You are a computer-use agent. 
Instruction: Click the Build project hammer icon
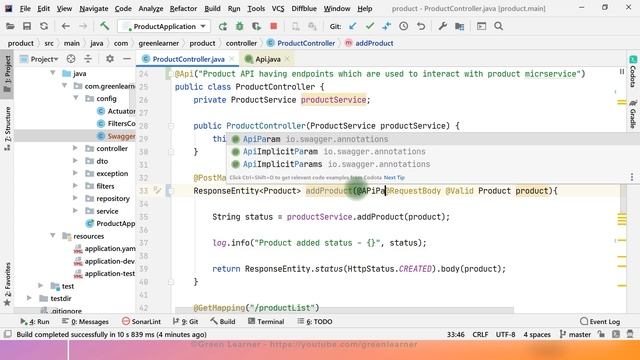(104, 26)
